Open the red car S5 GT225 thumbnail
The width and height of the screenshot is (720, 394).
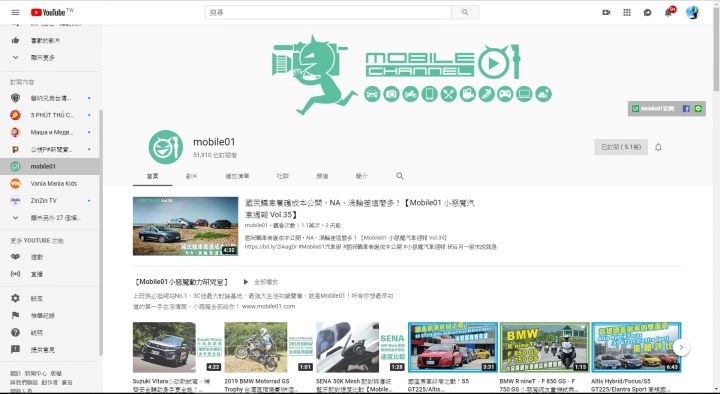tap(453, 347)
